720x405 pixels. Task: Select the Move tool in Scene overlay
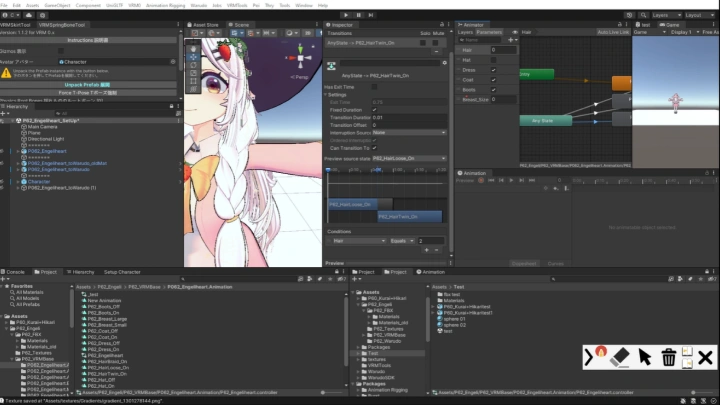pos(193,58)
